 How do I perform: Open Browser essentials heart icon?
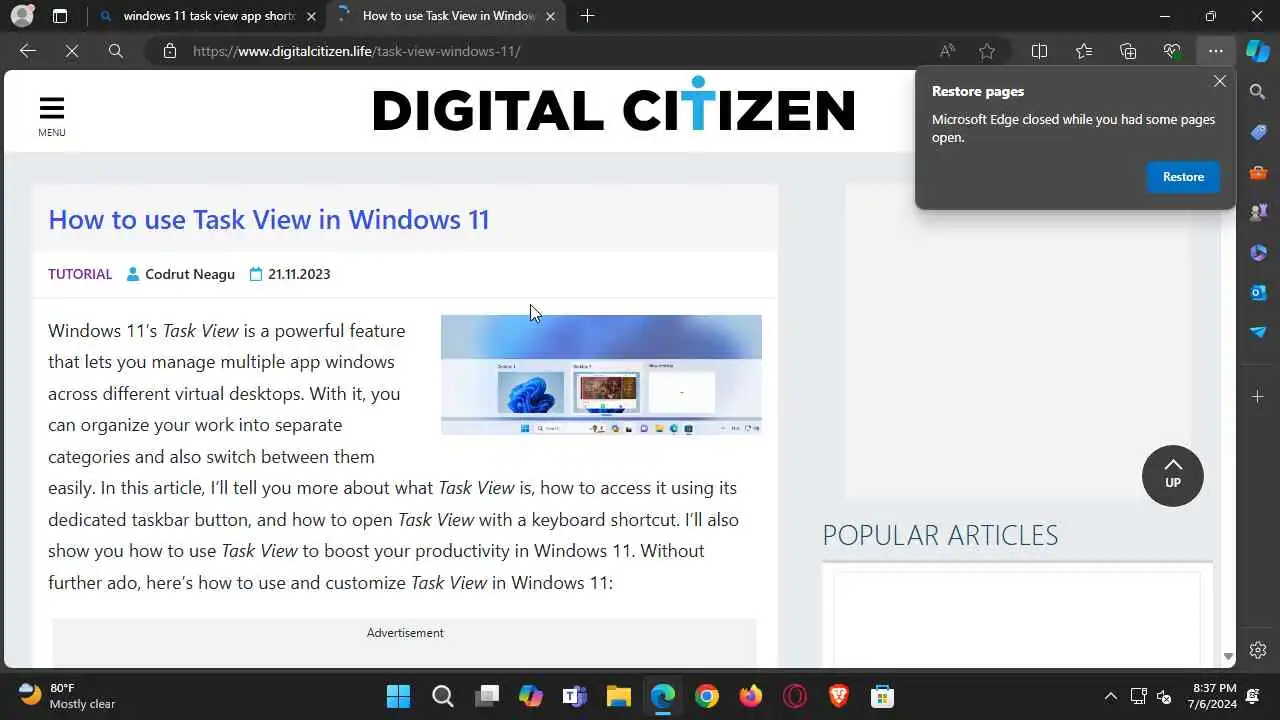1172,51
